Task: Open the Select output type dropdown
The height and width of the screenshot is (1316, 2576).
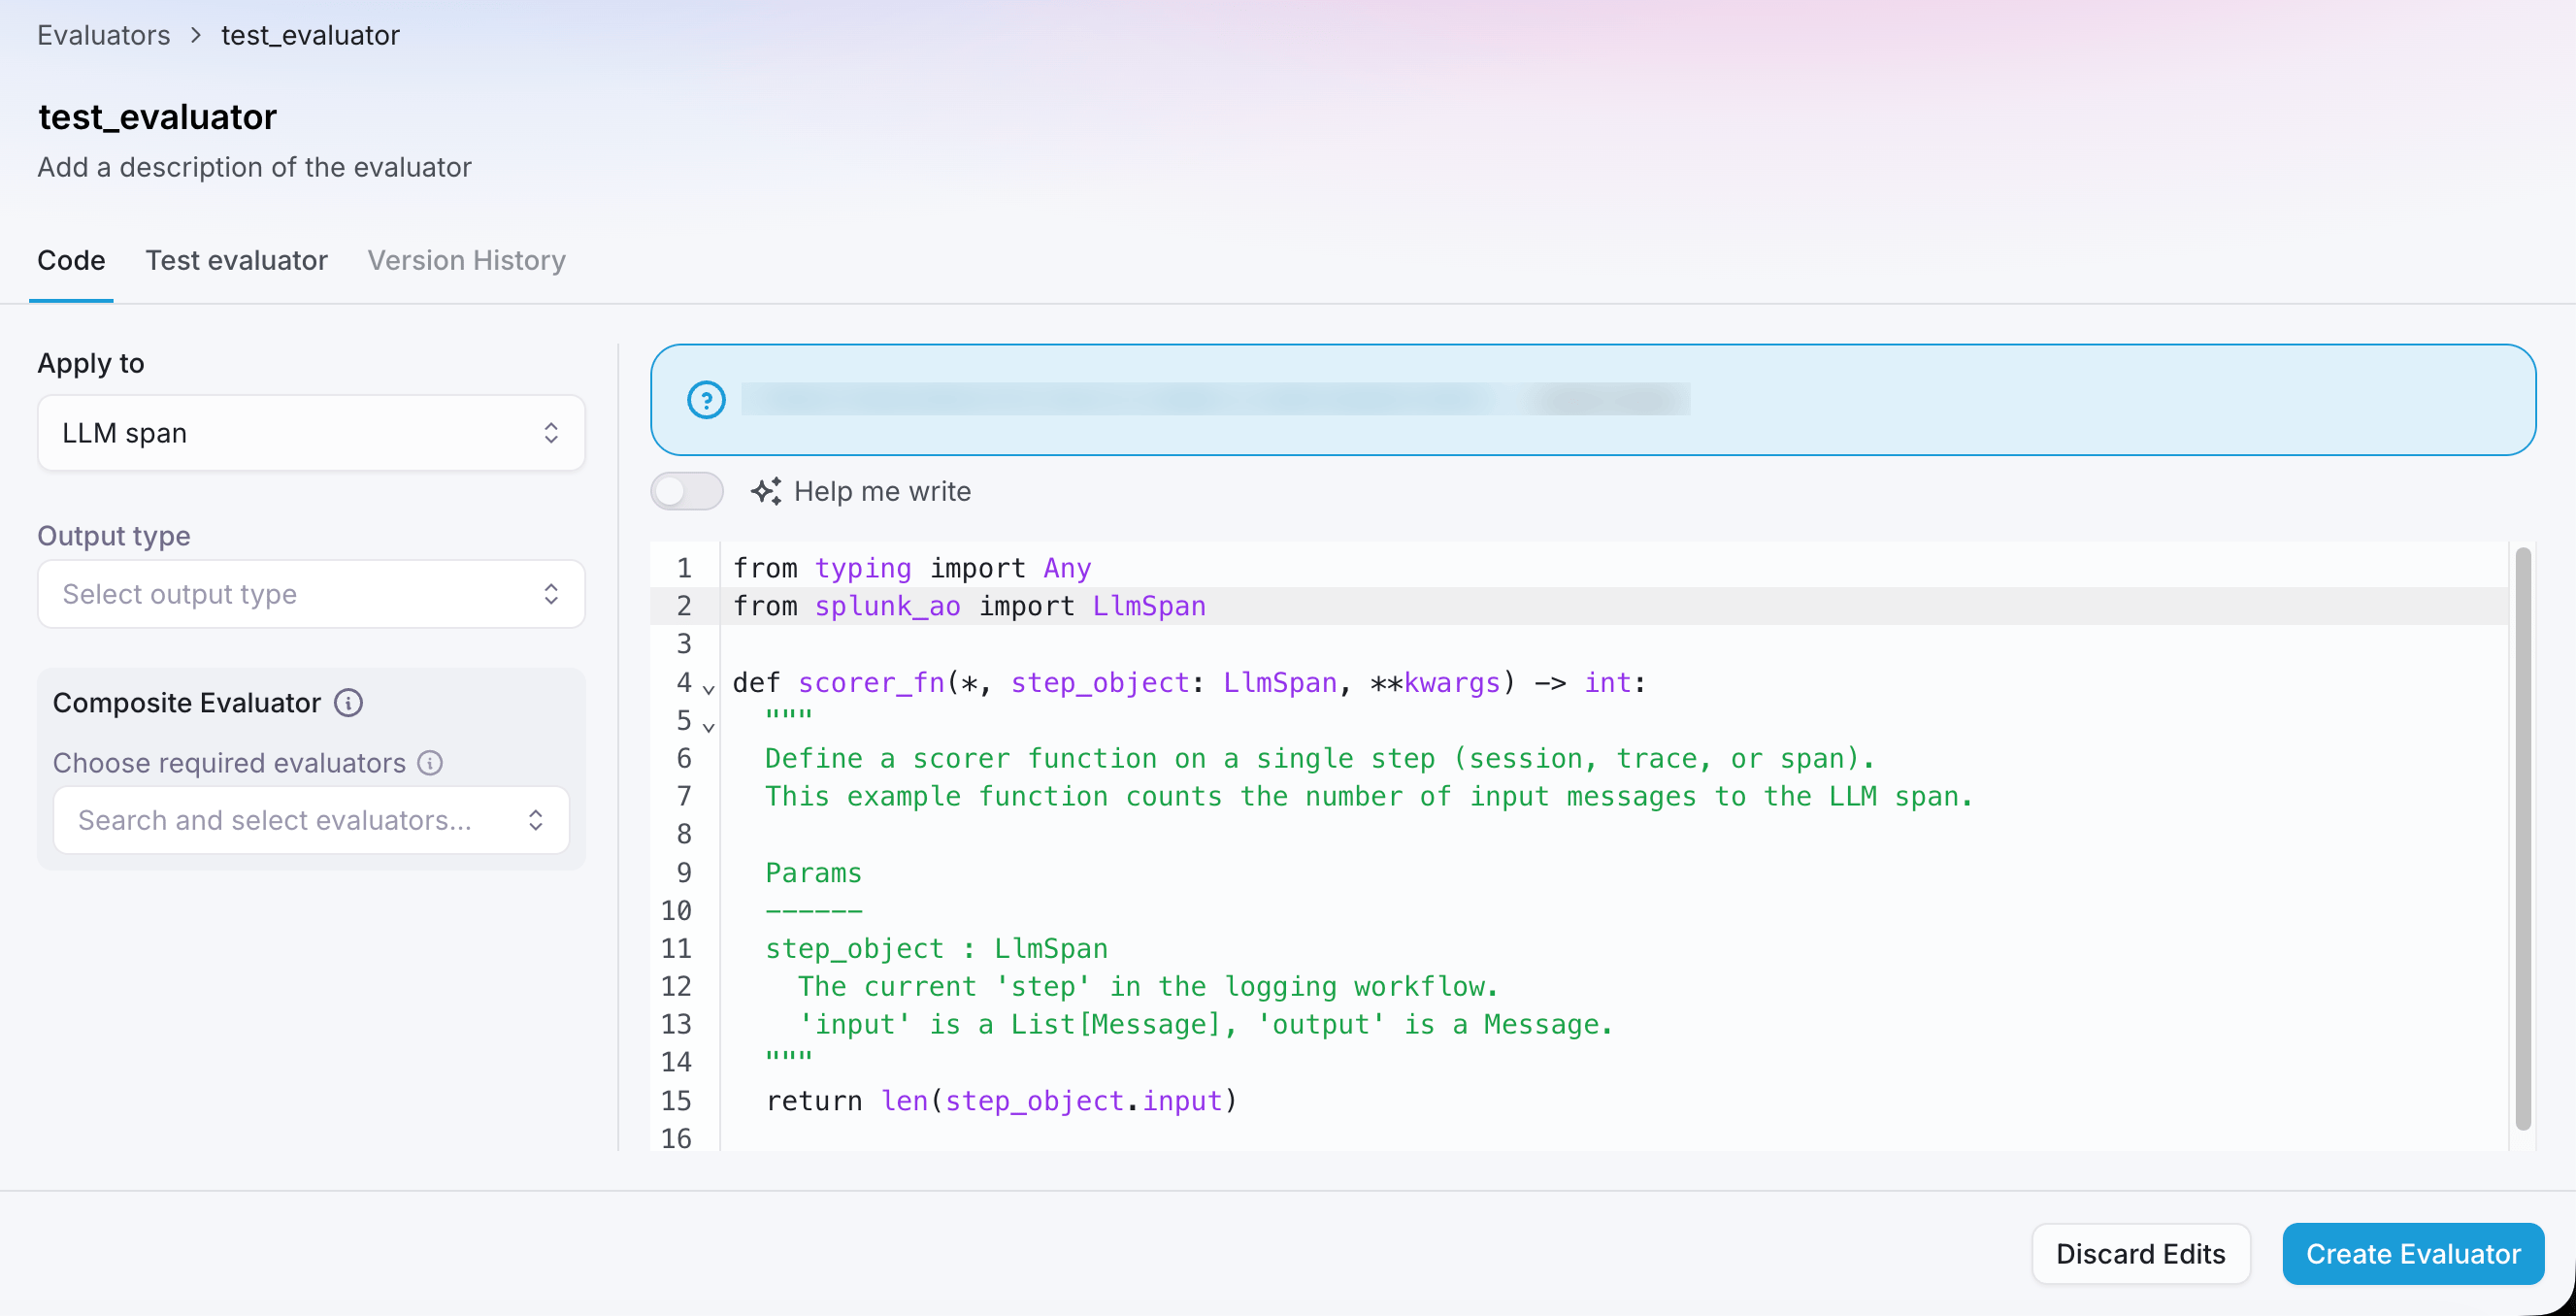Action: pyautogui.click(x=311, y=594)
